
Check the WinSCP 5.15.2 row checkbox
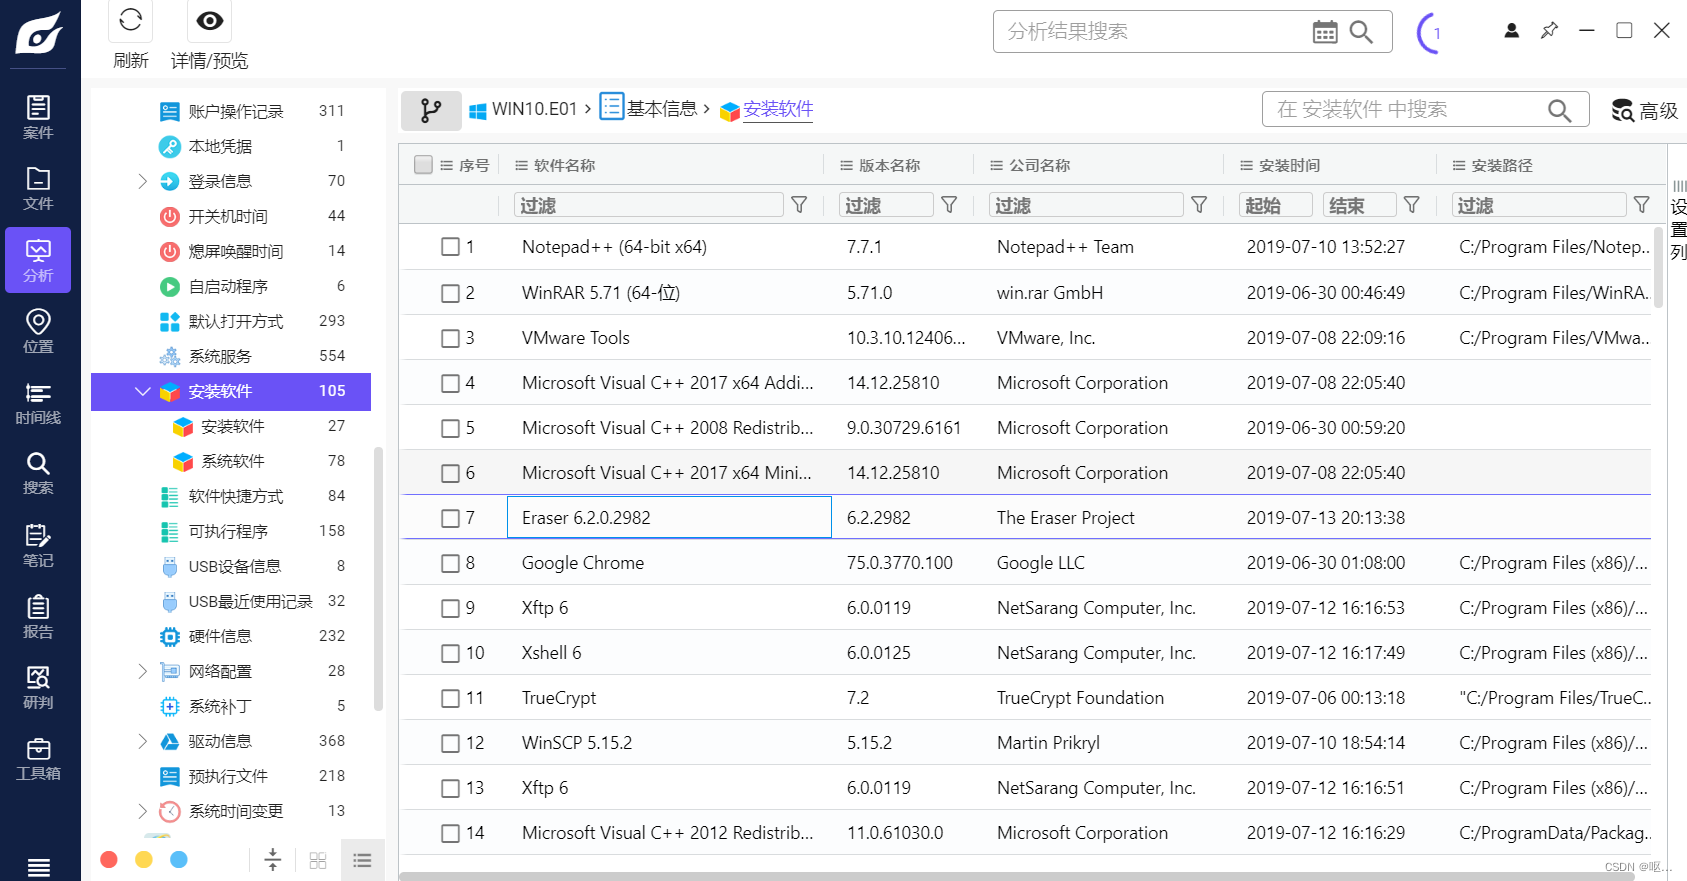[x=451, y=744]
